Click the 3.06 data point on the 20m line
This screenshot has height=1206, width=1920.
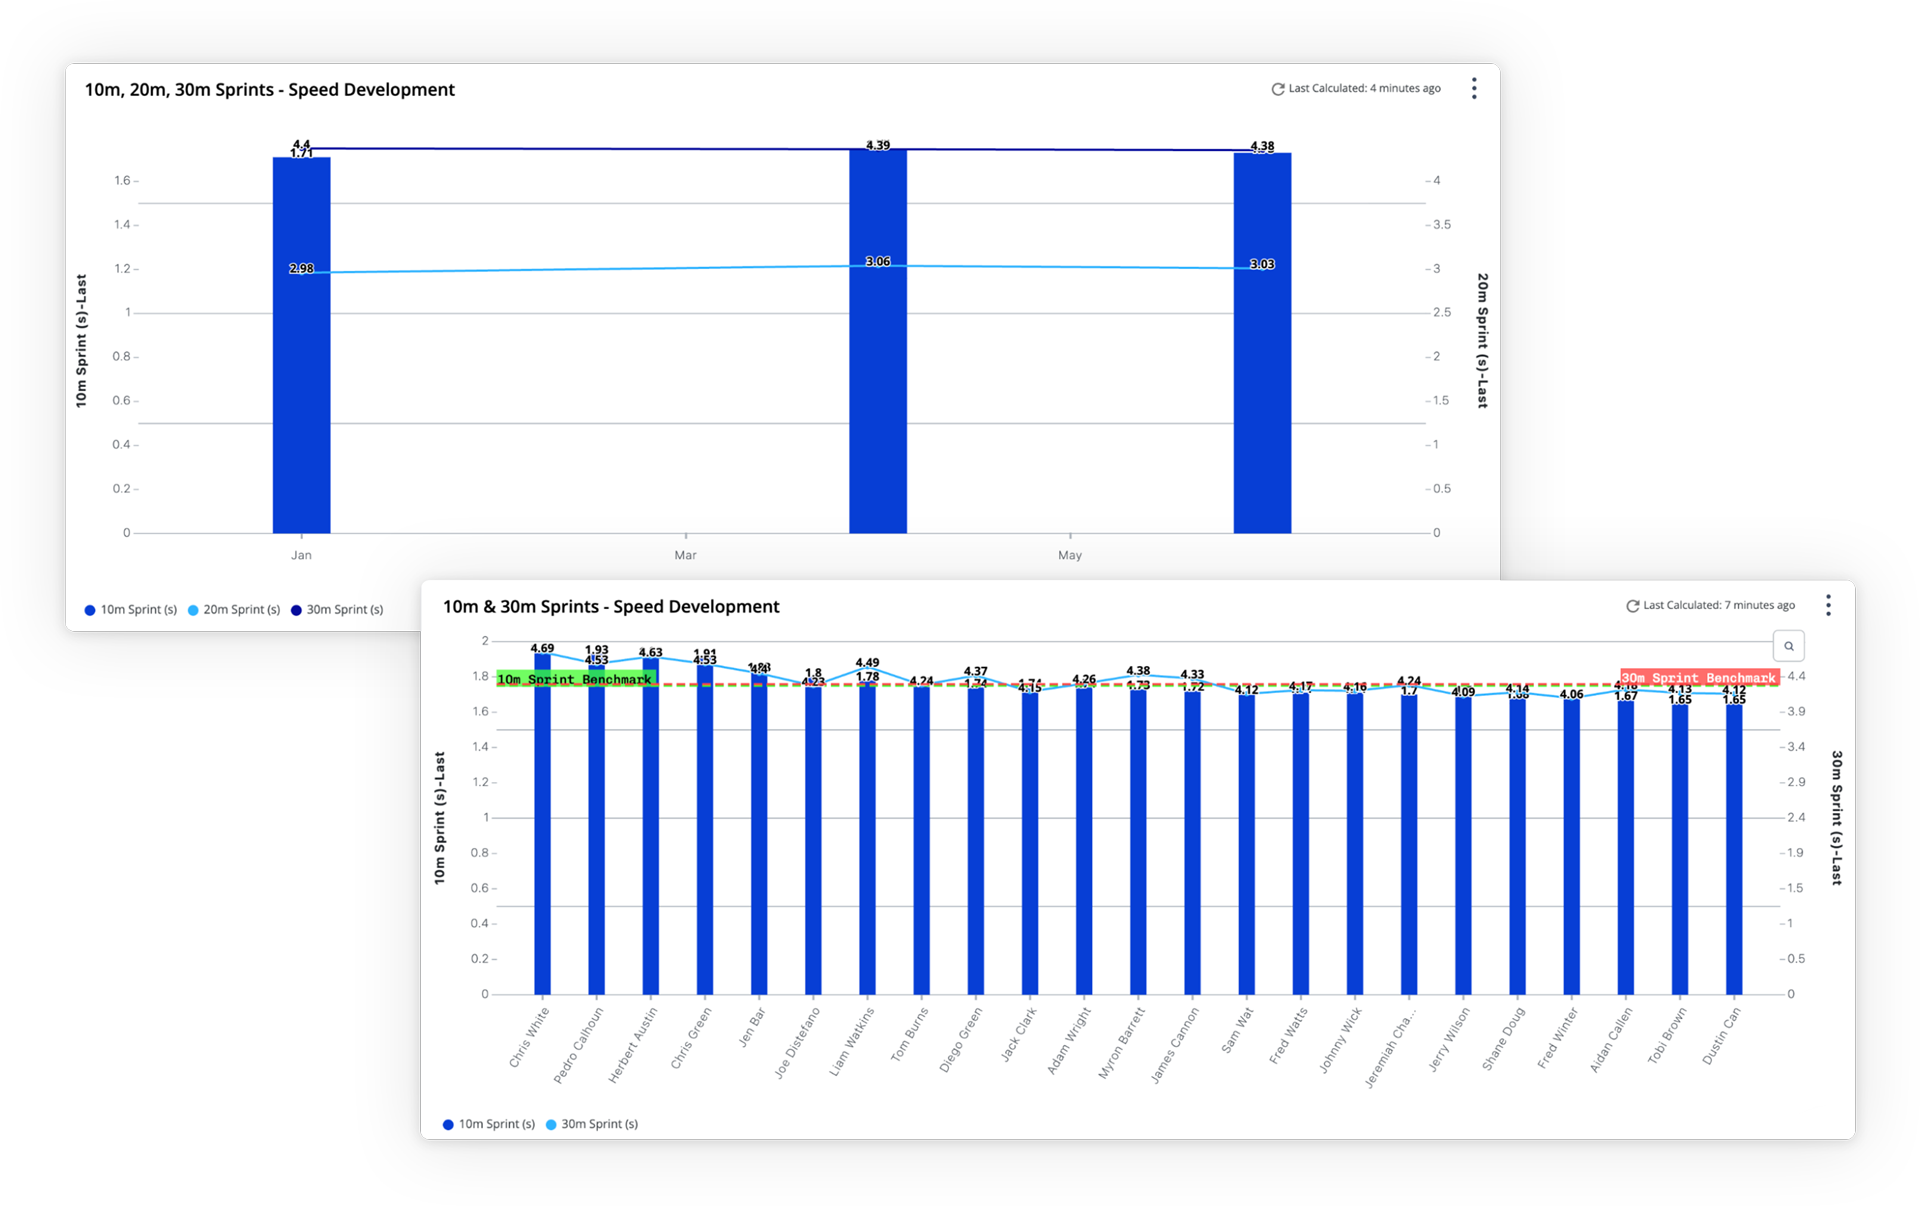878,265
